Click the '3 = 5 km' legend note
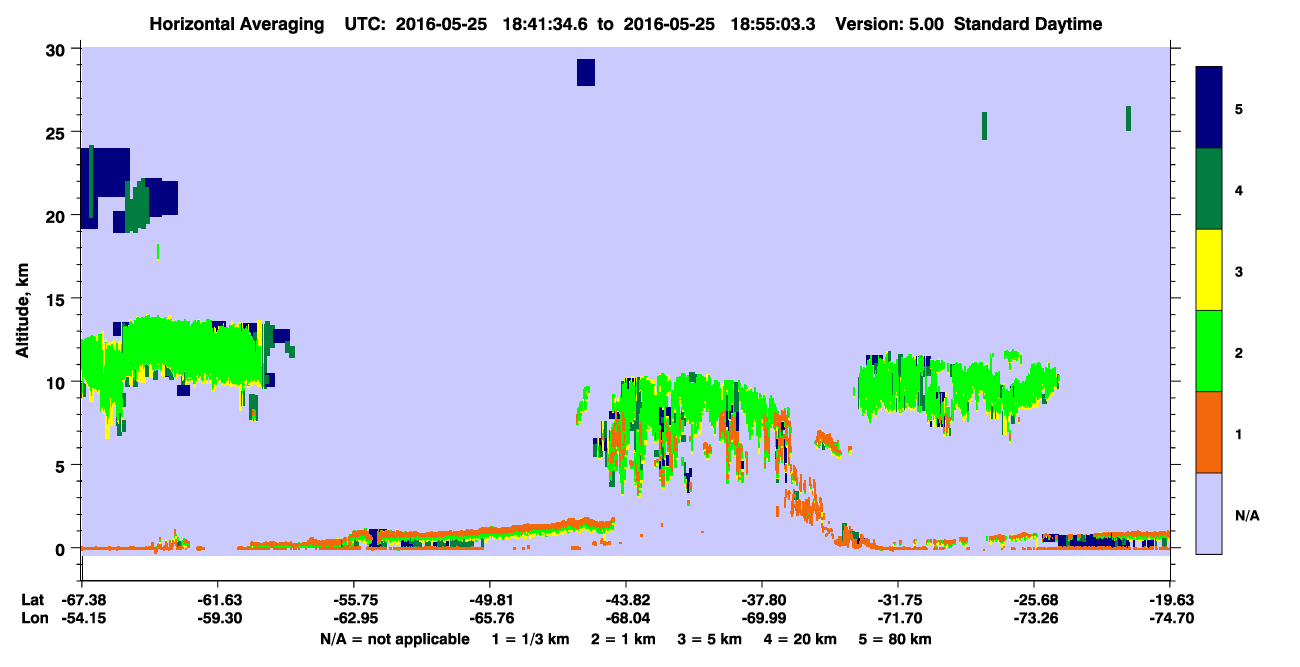 tap(713, 639)
